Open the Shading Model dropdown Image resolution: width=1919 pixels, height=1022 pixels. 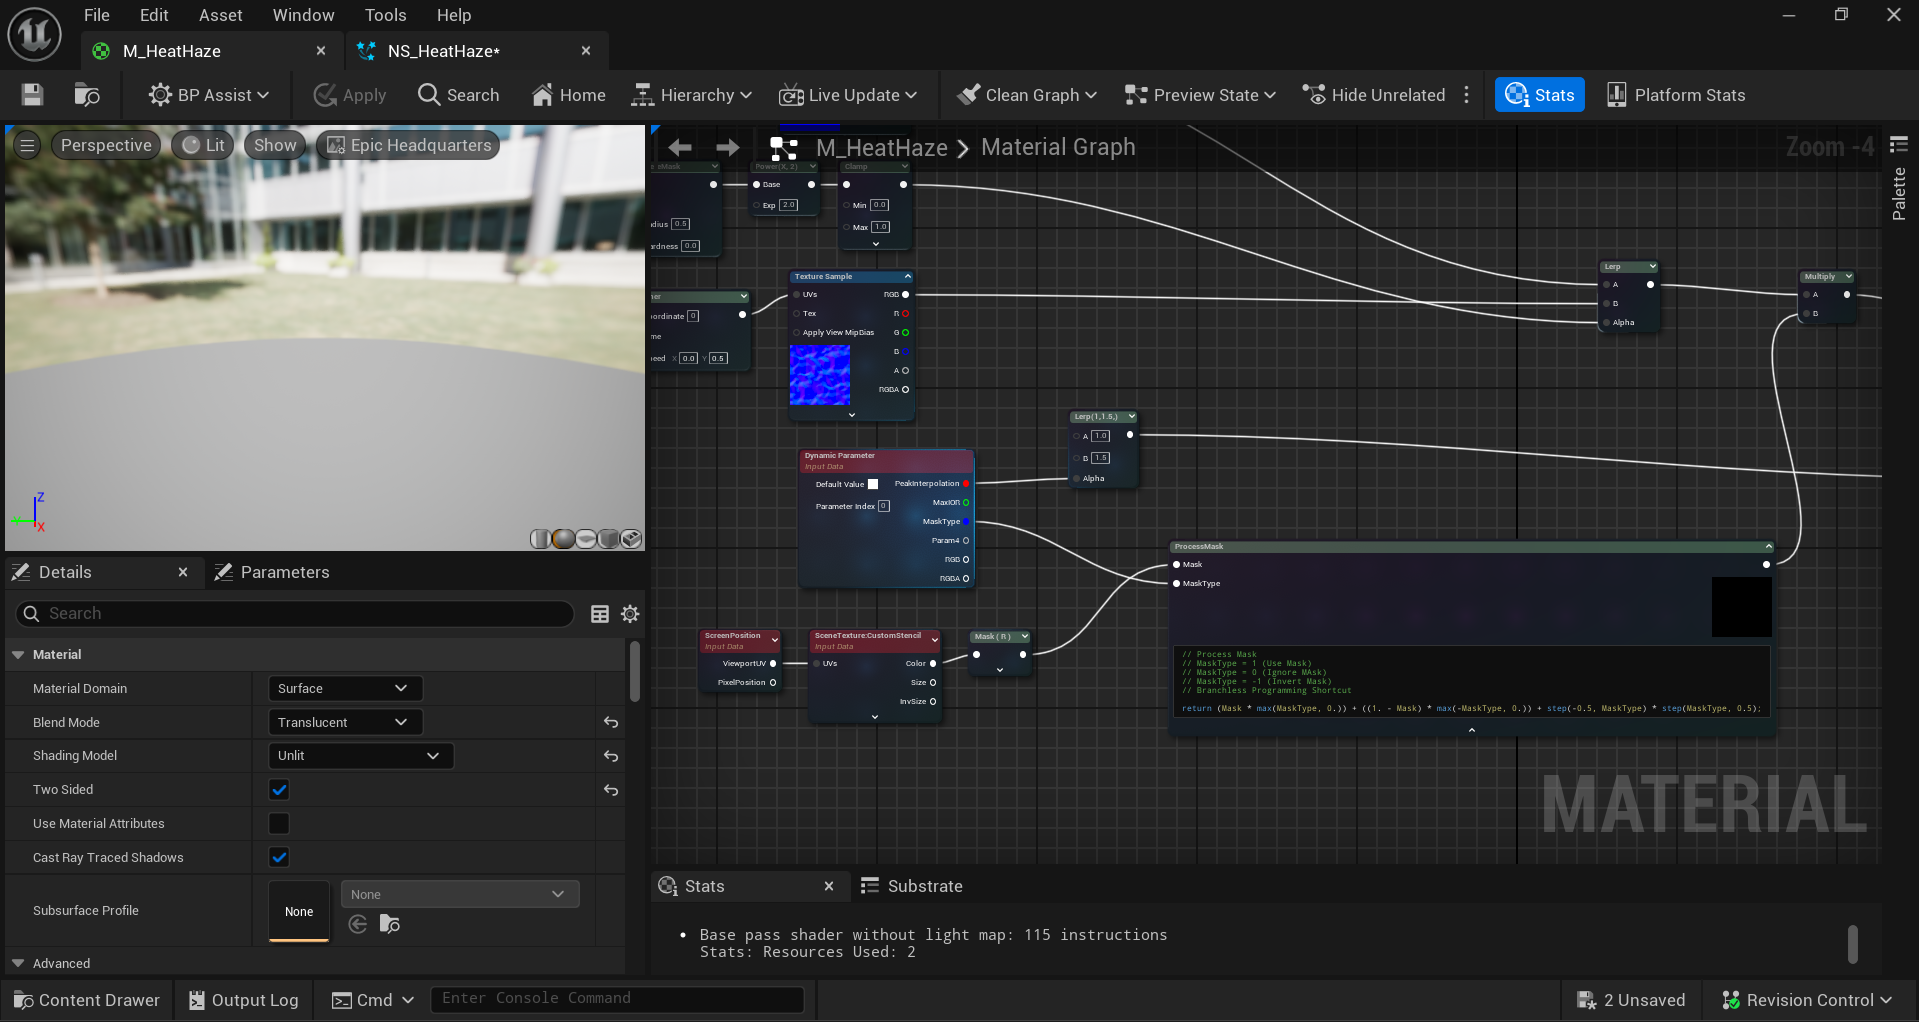tap(360, 755)
